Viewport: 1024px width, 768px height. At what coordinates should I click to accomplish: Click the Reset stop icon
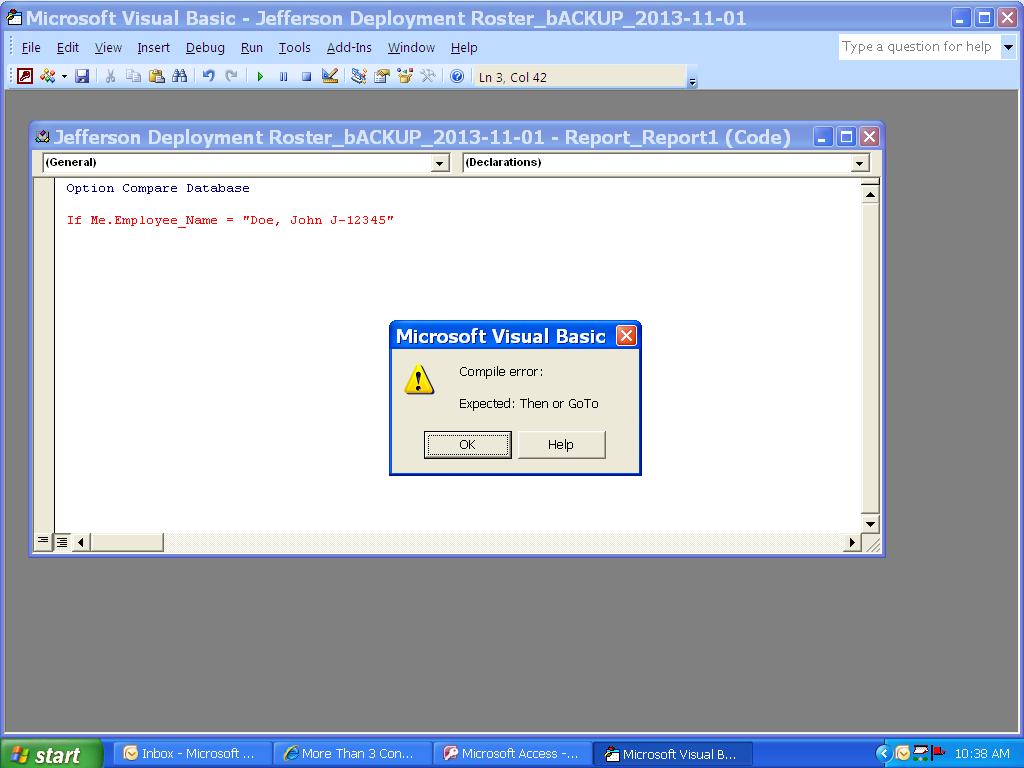(x=306, y=76)
